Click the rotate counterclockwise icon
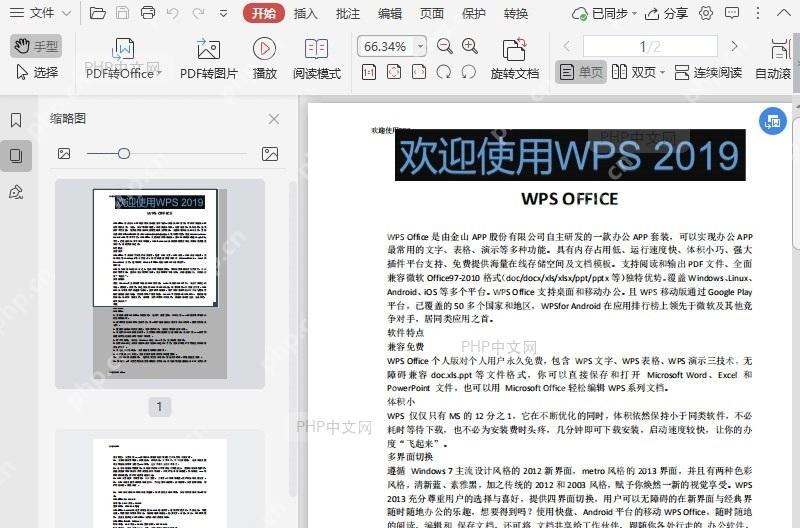 click(468, 72)
